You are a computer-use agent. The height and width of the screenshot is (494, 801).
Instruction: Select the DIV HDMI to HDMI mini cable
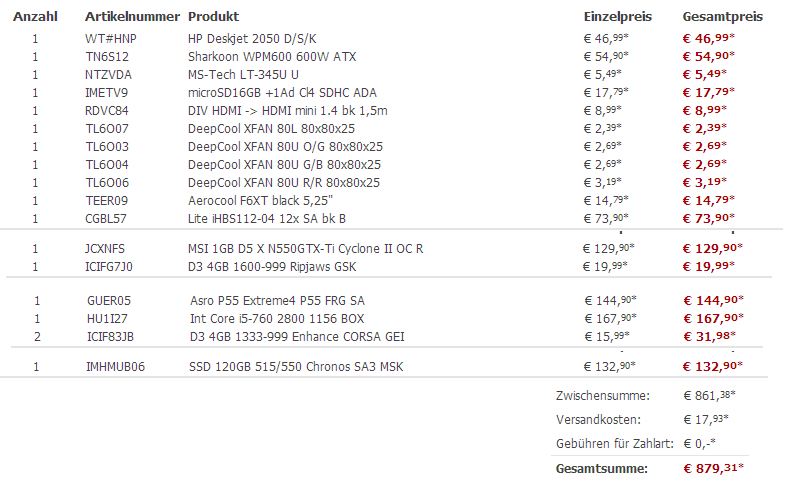[x=287, y=110]
